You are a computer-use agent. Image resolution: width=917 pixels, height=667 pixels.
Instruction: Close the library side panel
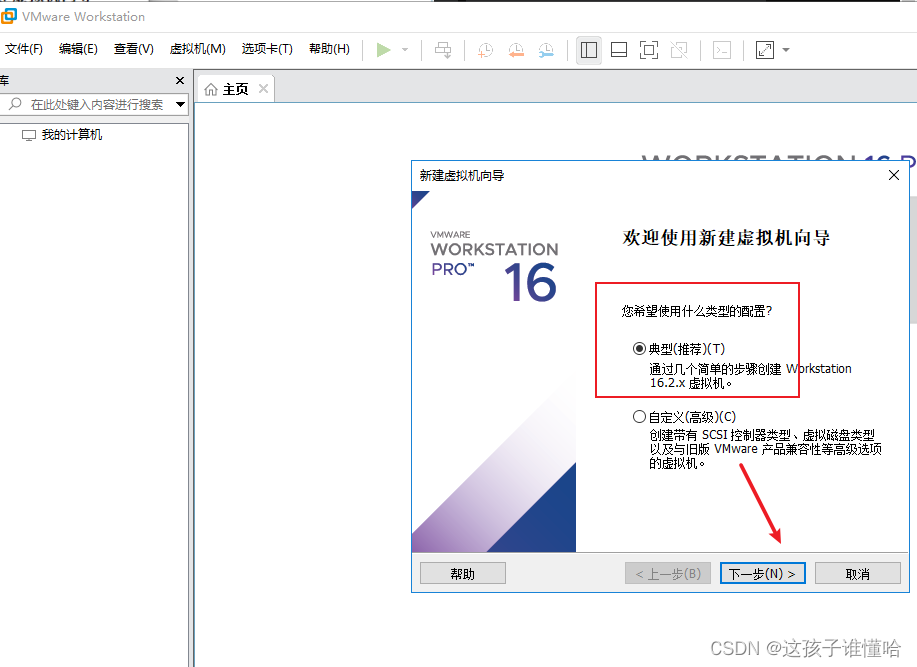coord(180,81)
